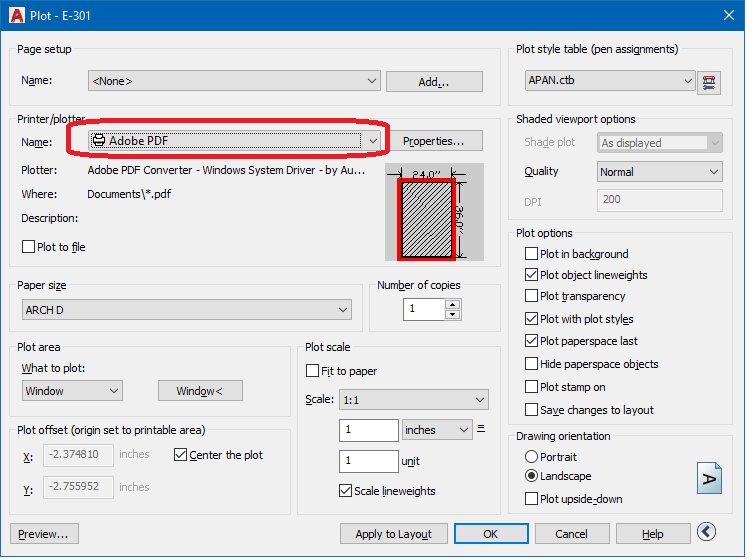
Task: Click the paper size preview thumbnail
Action: (x=434, y=212)
